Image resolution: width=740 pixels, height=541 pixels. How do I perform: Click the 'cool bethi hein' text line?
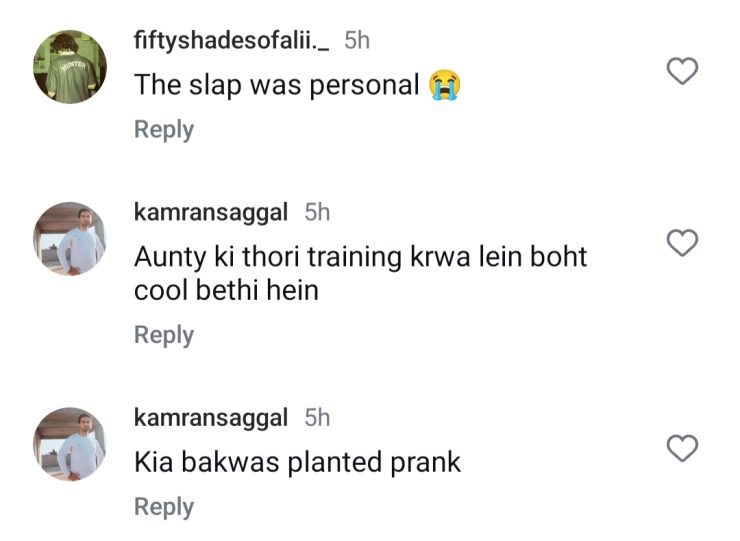pyautogui.click(x=227, y=290)
